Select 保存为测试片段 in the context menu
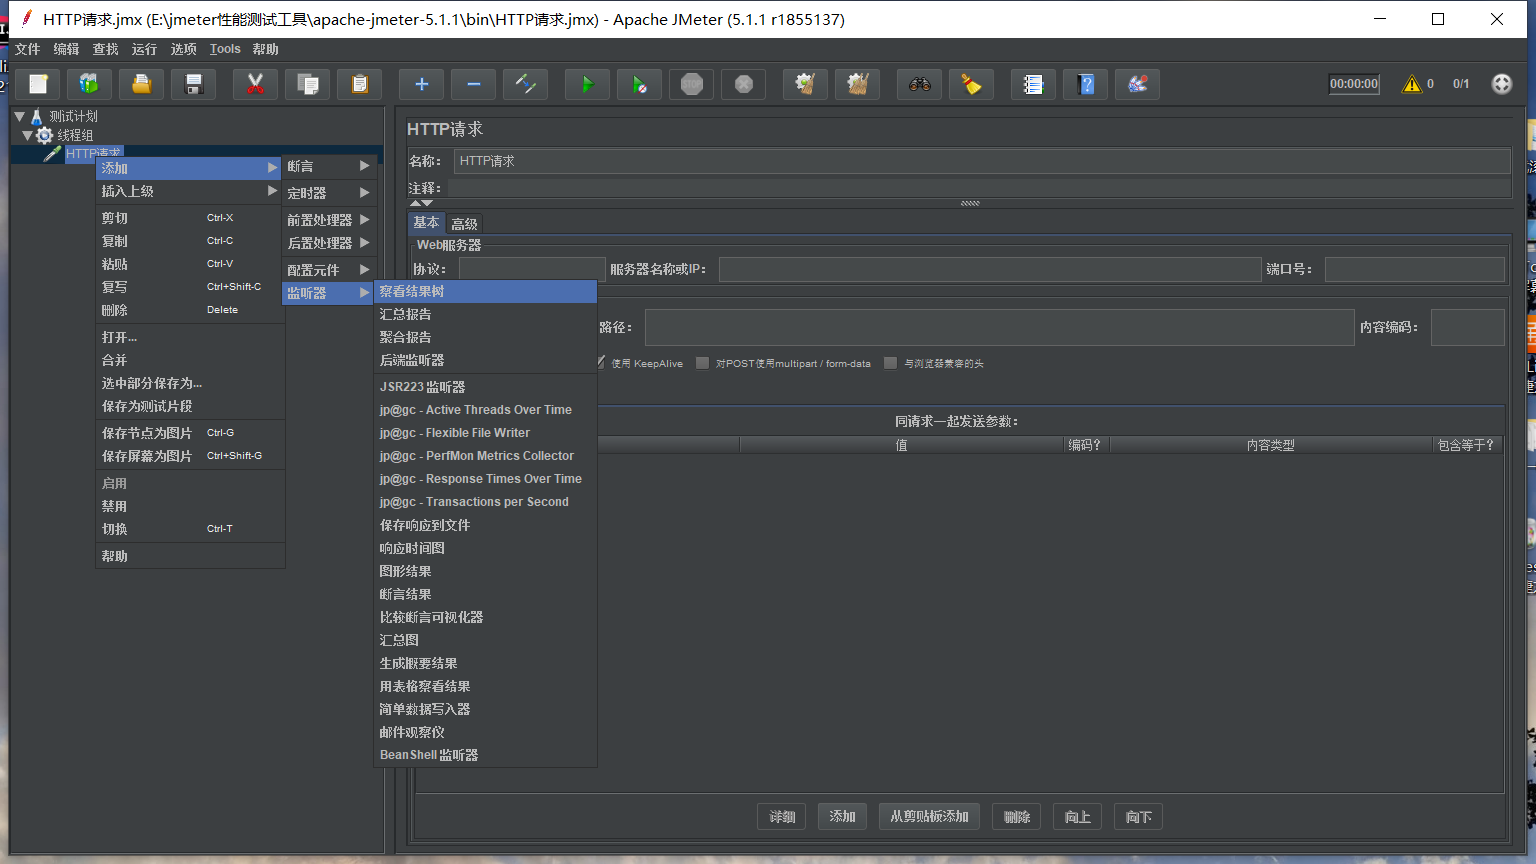The image size is (1536, 864). point(190,406)
